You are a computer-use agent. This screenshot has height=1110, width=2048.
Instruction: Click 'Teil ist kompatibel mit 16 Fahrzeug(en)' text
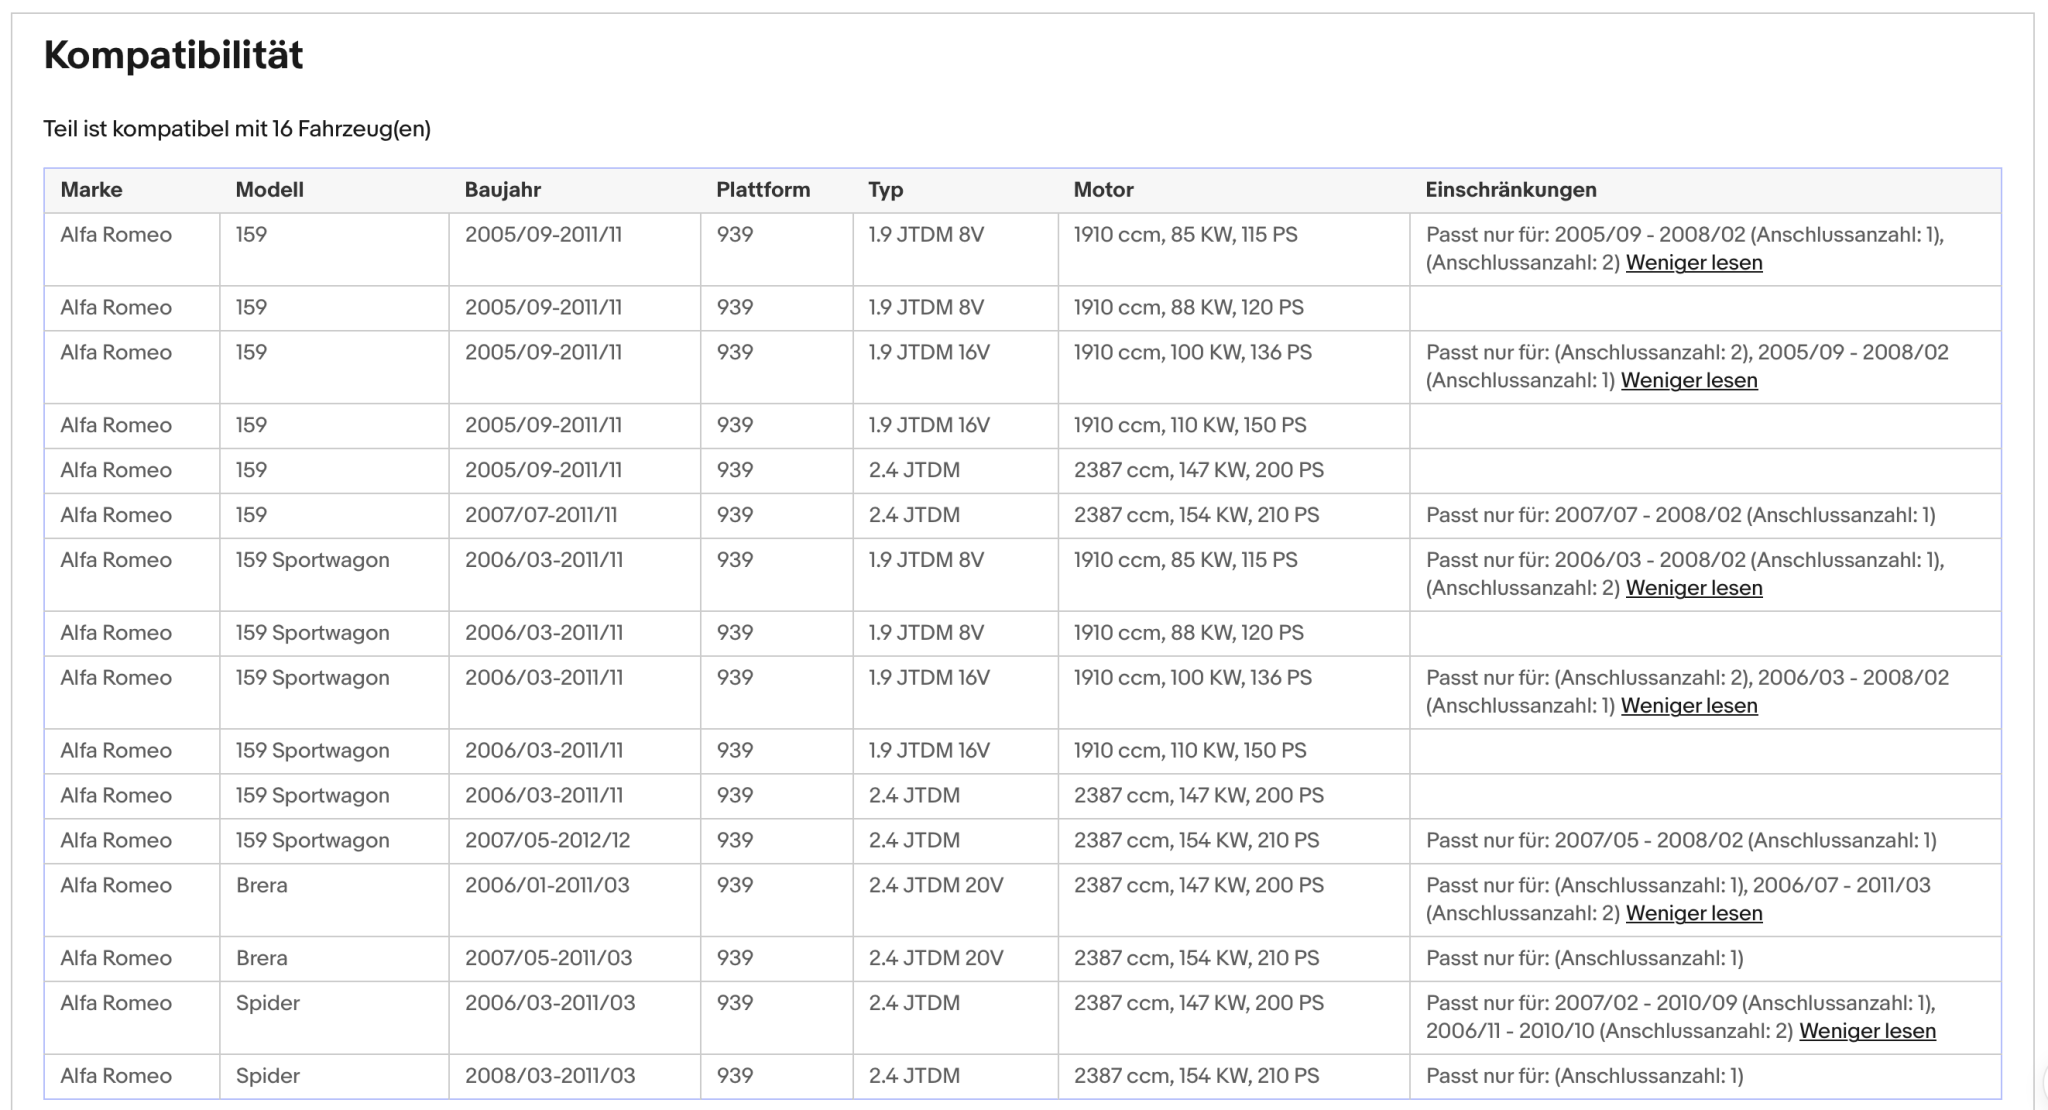[x=237, y=129]
